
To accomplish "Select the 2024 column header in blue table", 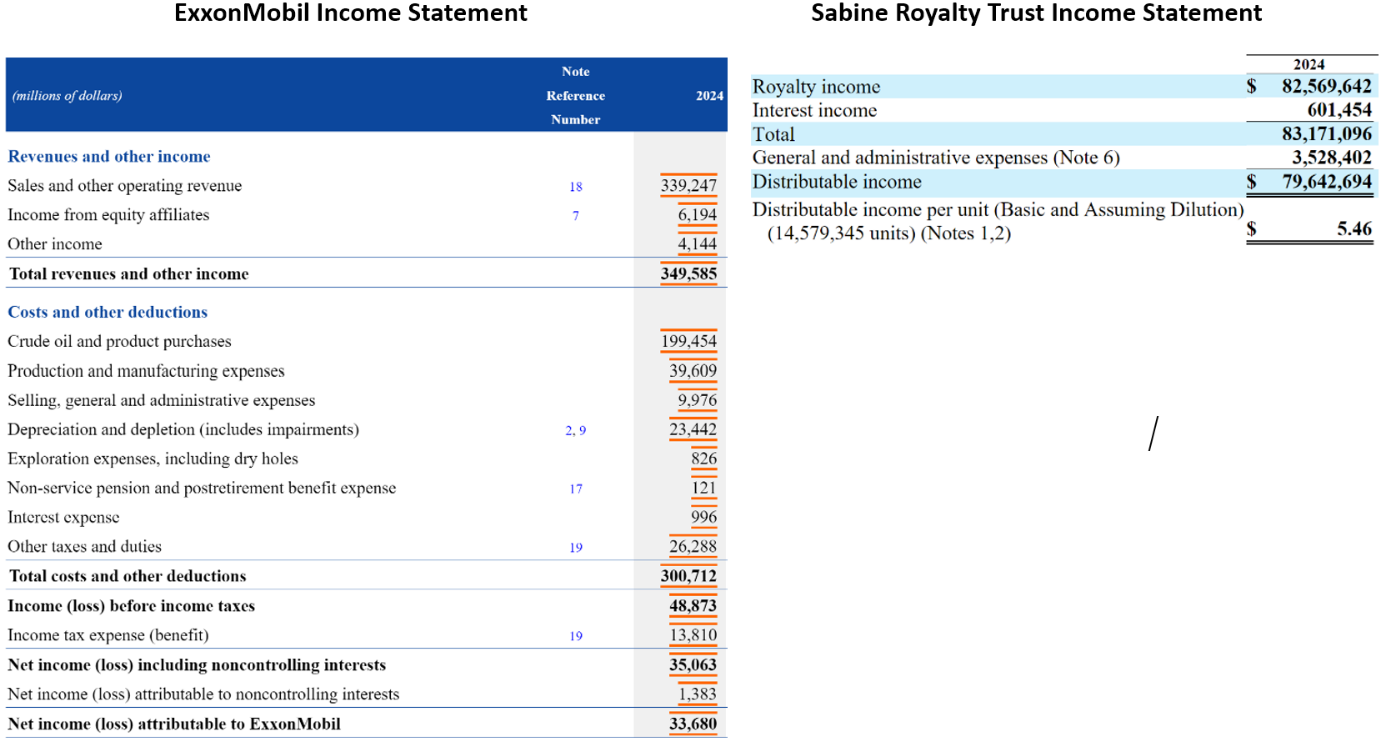I will (x=709, y=96).
